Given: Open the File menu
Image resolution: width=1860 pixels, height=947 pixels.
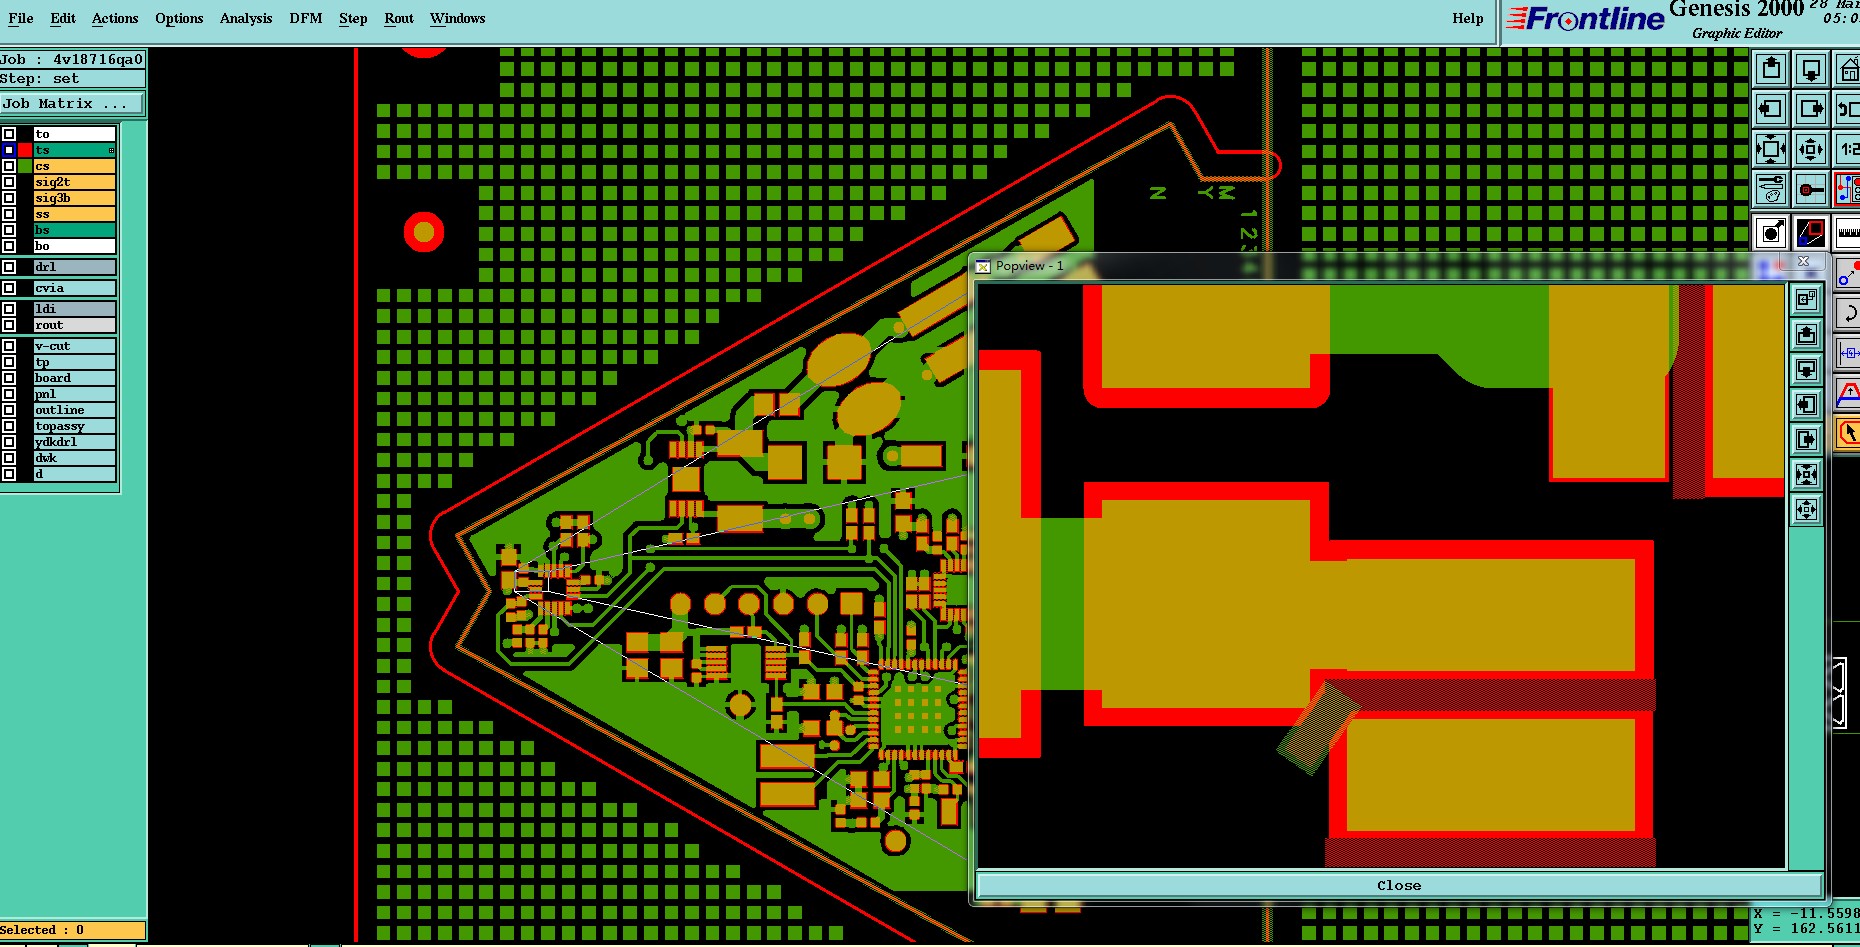Looking at the screenshot, I should [20, 18].
